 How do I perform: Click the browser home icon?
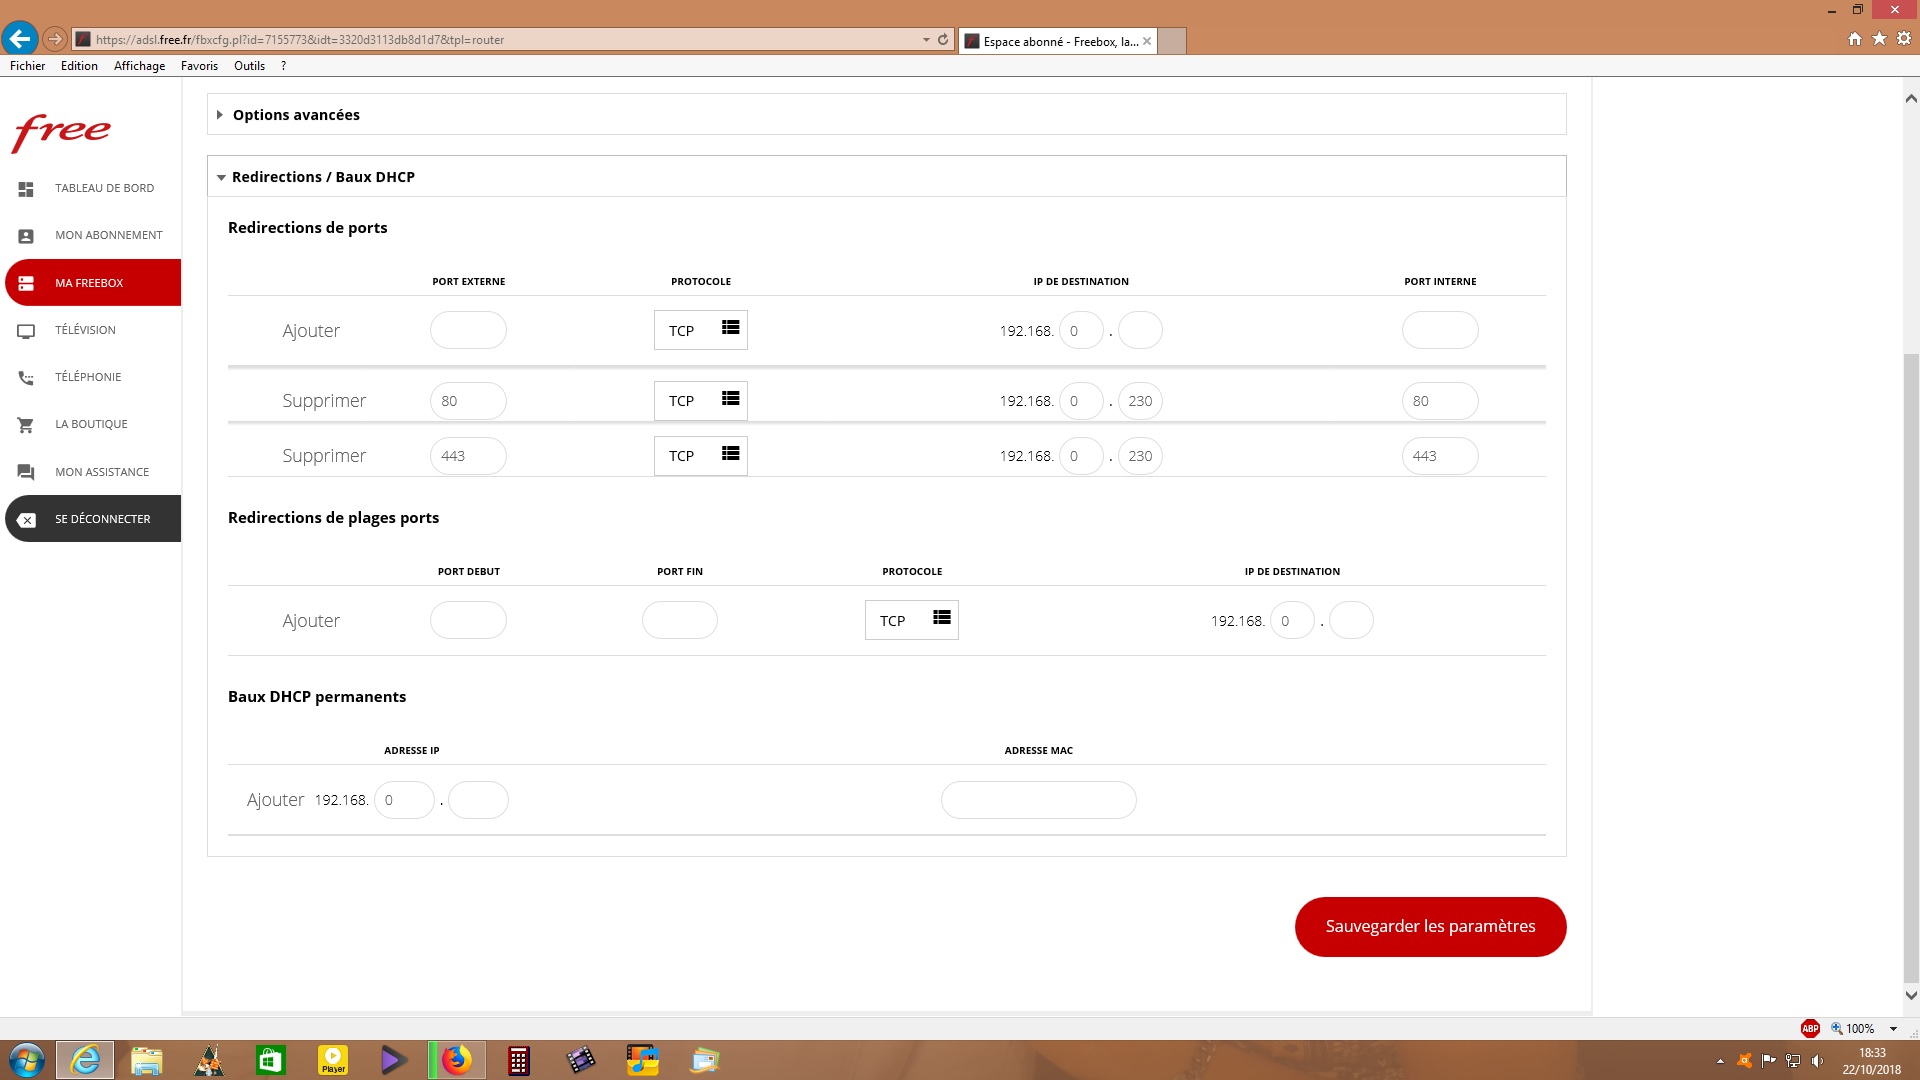1854,39
